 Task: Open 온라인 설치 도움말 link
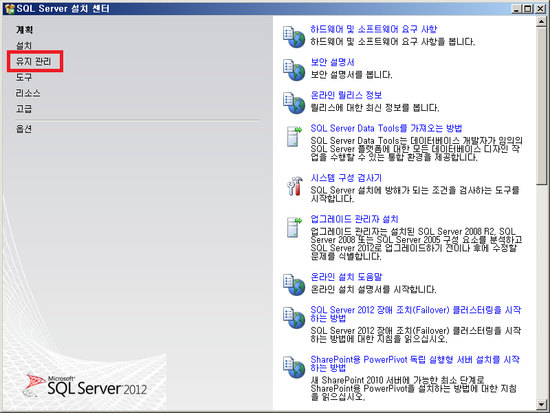pos(346,277)
